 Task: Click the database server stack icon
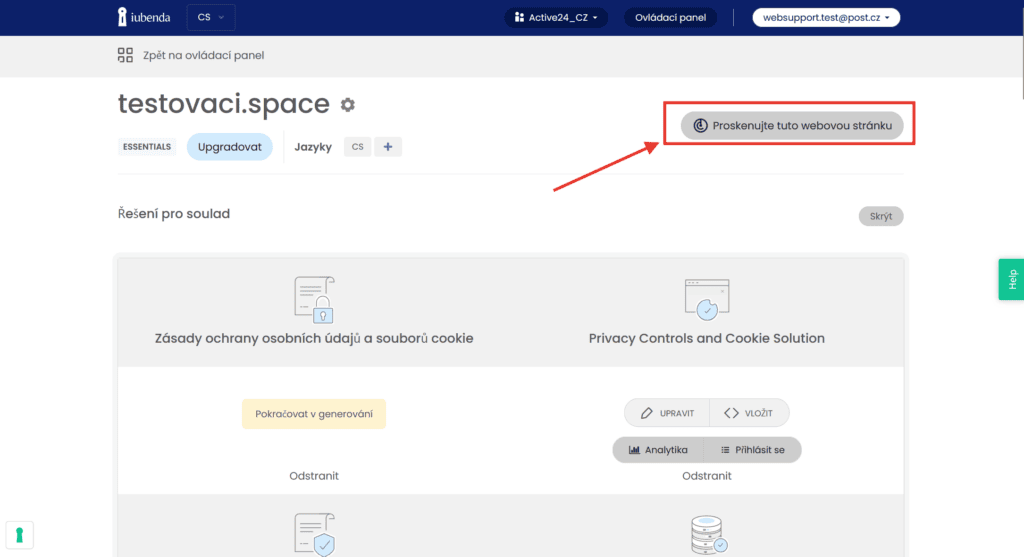tap(709, 535)
